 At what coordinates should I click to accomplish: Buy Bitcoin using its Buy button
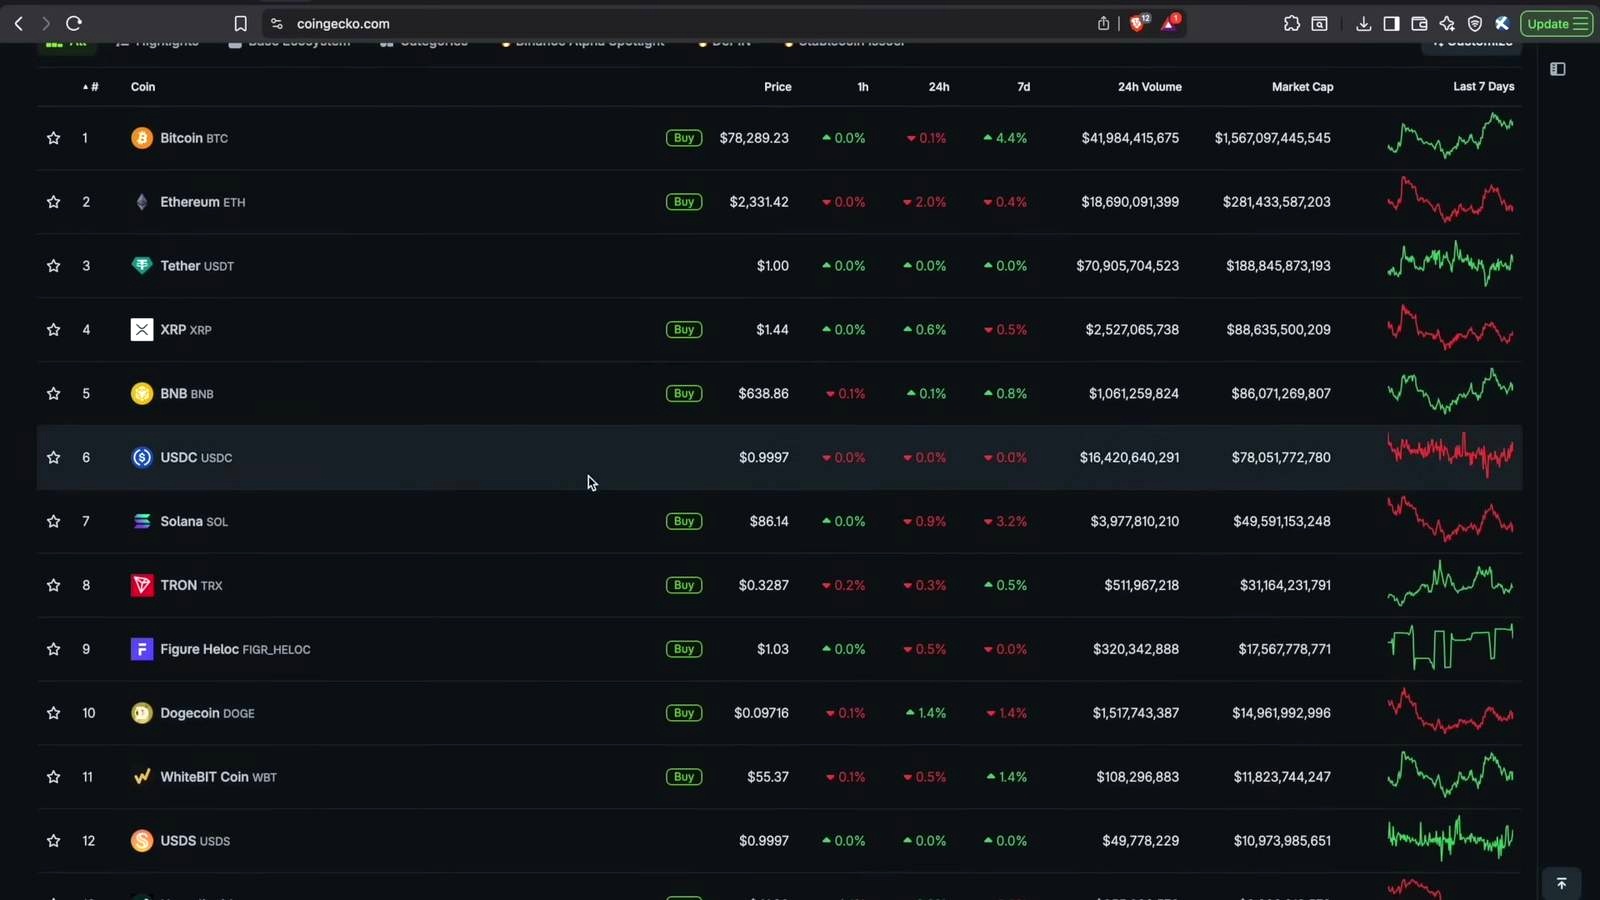pos(684,138)
